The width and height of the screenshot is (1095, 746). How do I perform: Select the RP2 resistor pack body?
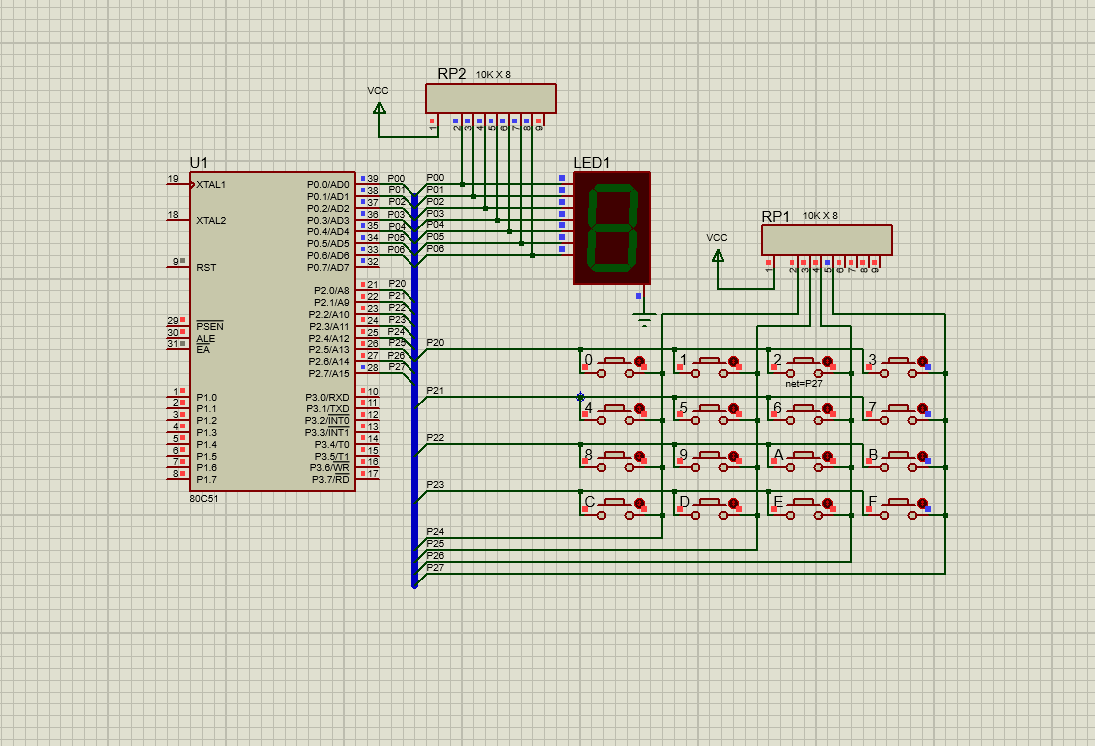(x=491, y=98)
